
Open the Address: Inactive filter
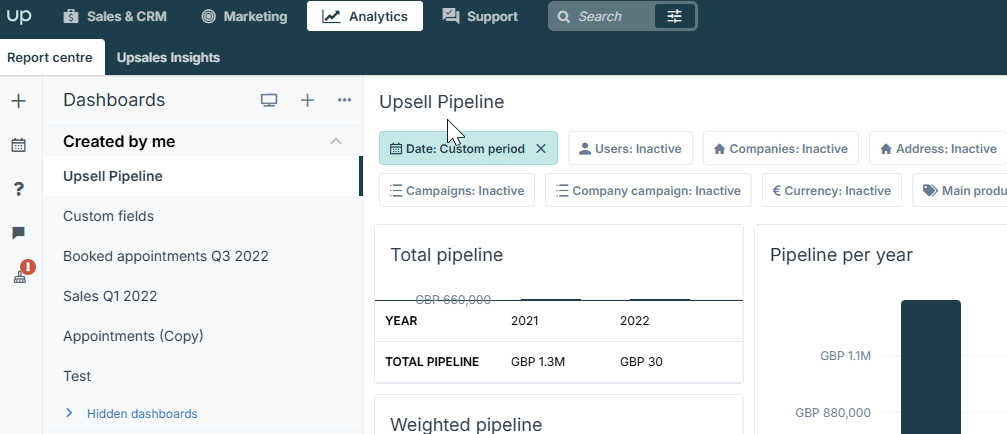938,148
